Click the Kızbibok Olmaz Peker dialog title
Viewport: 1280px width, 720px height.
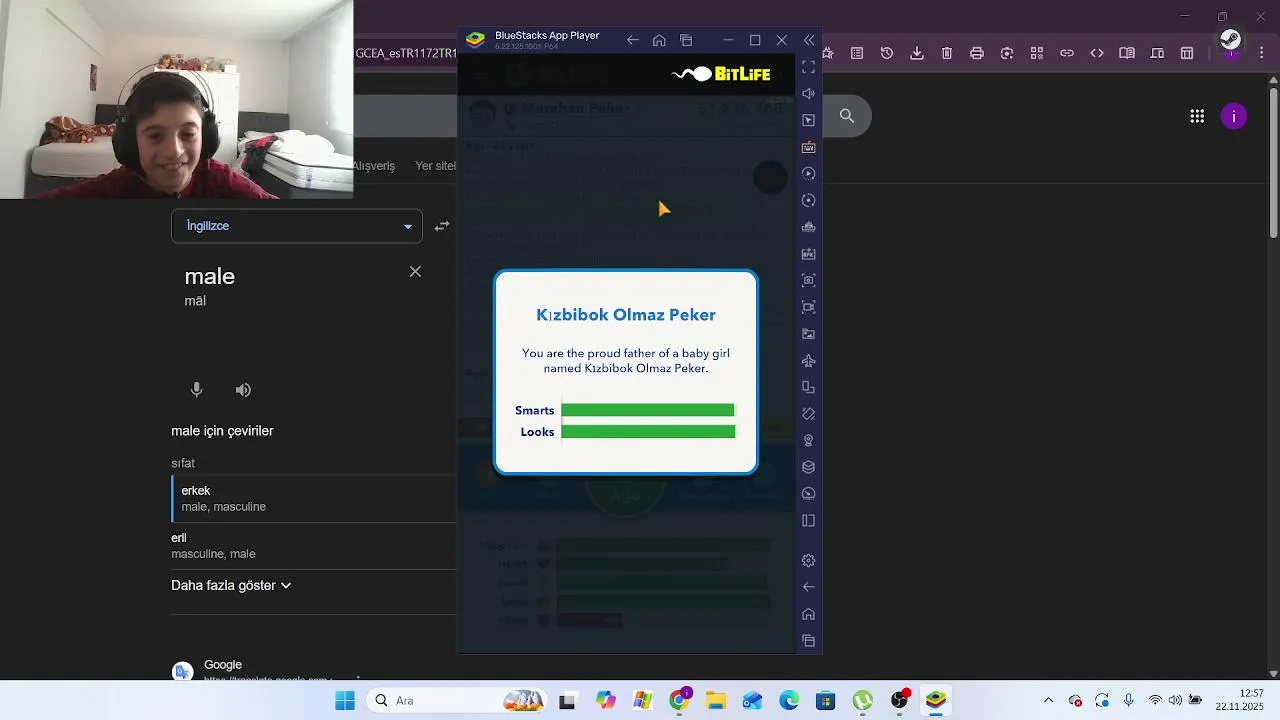coord(626,315)
